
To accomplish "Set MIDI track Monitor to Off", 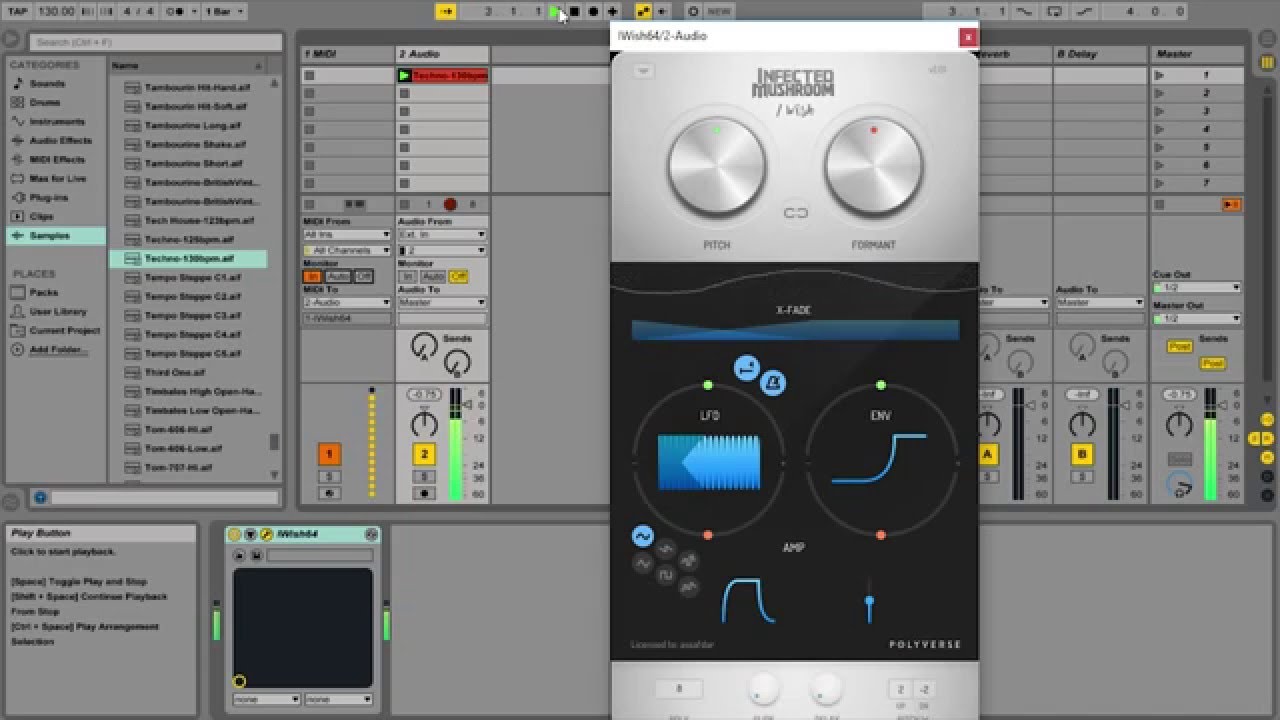I will pyautogui.click(x=363, y=277).
